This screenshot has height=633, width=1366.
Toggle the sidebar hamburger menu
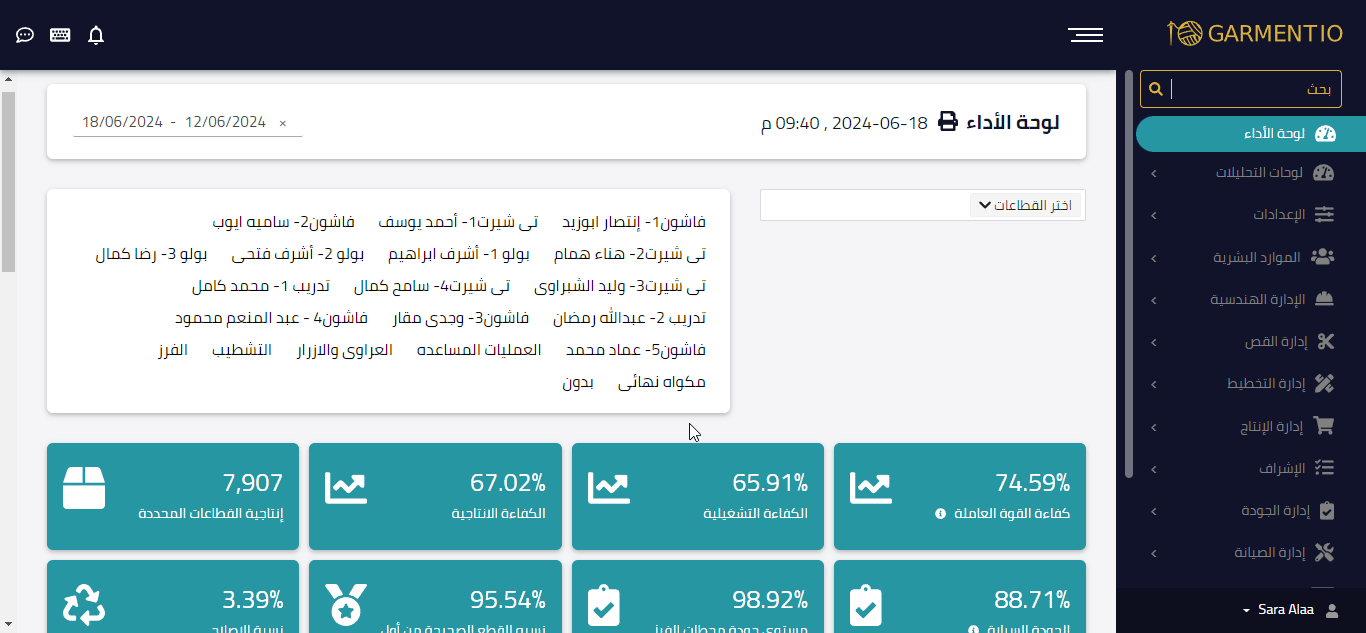pos(1085,35)
